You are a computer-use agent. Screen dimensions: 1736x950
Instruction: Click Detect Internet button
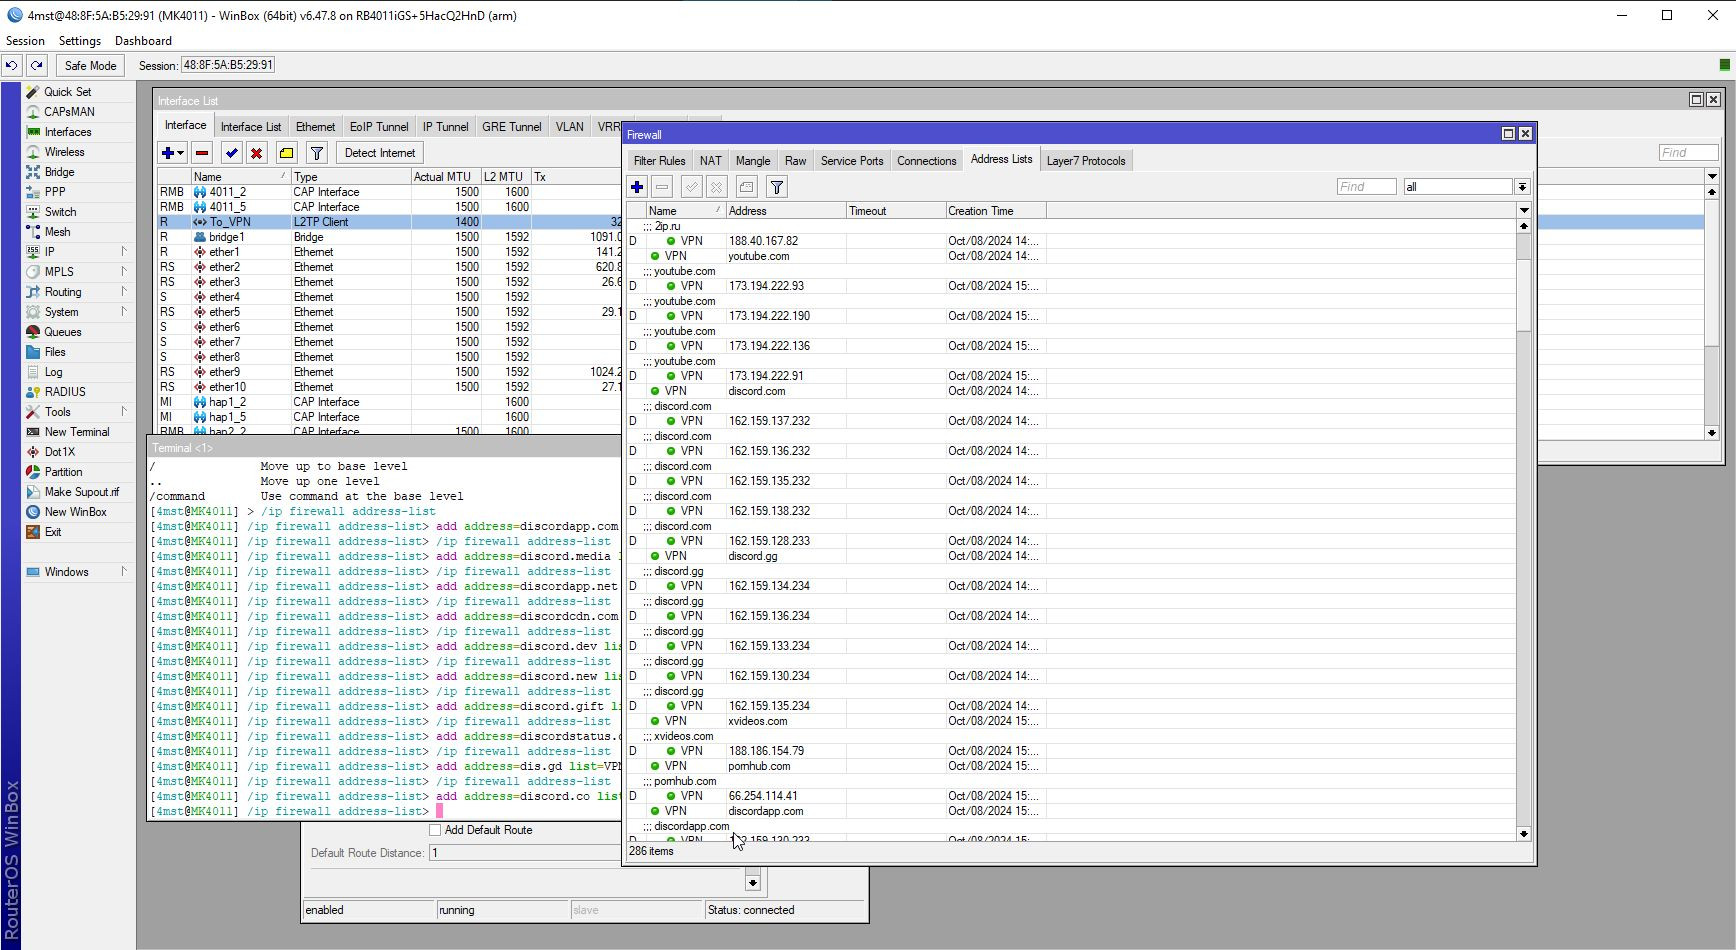pyautogui.click(x=380, y=153)
